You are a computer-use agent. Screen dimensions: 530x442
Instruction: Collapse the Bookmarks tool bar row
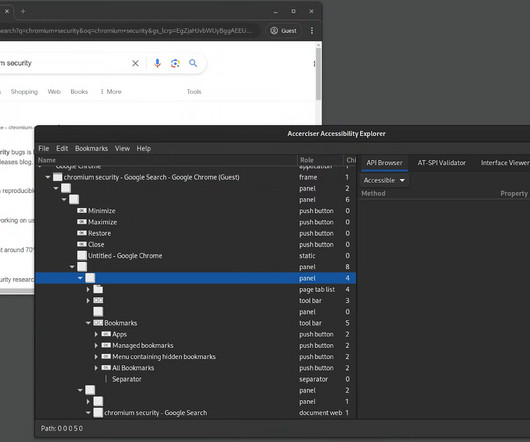coord(88,323)
